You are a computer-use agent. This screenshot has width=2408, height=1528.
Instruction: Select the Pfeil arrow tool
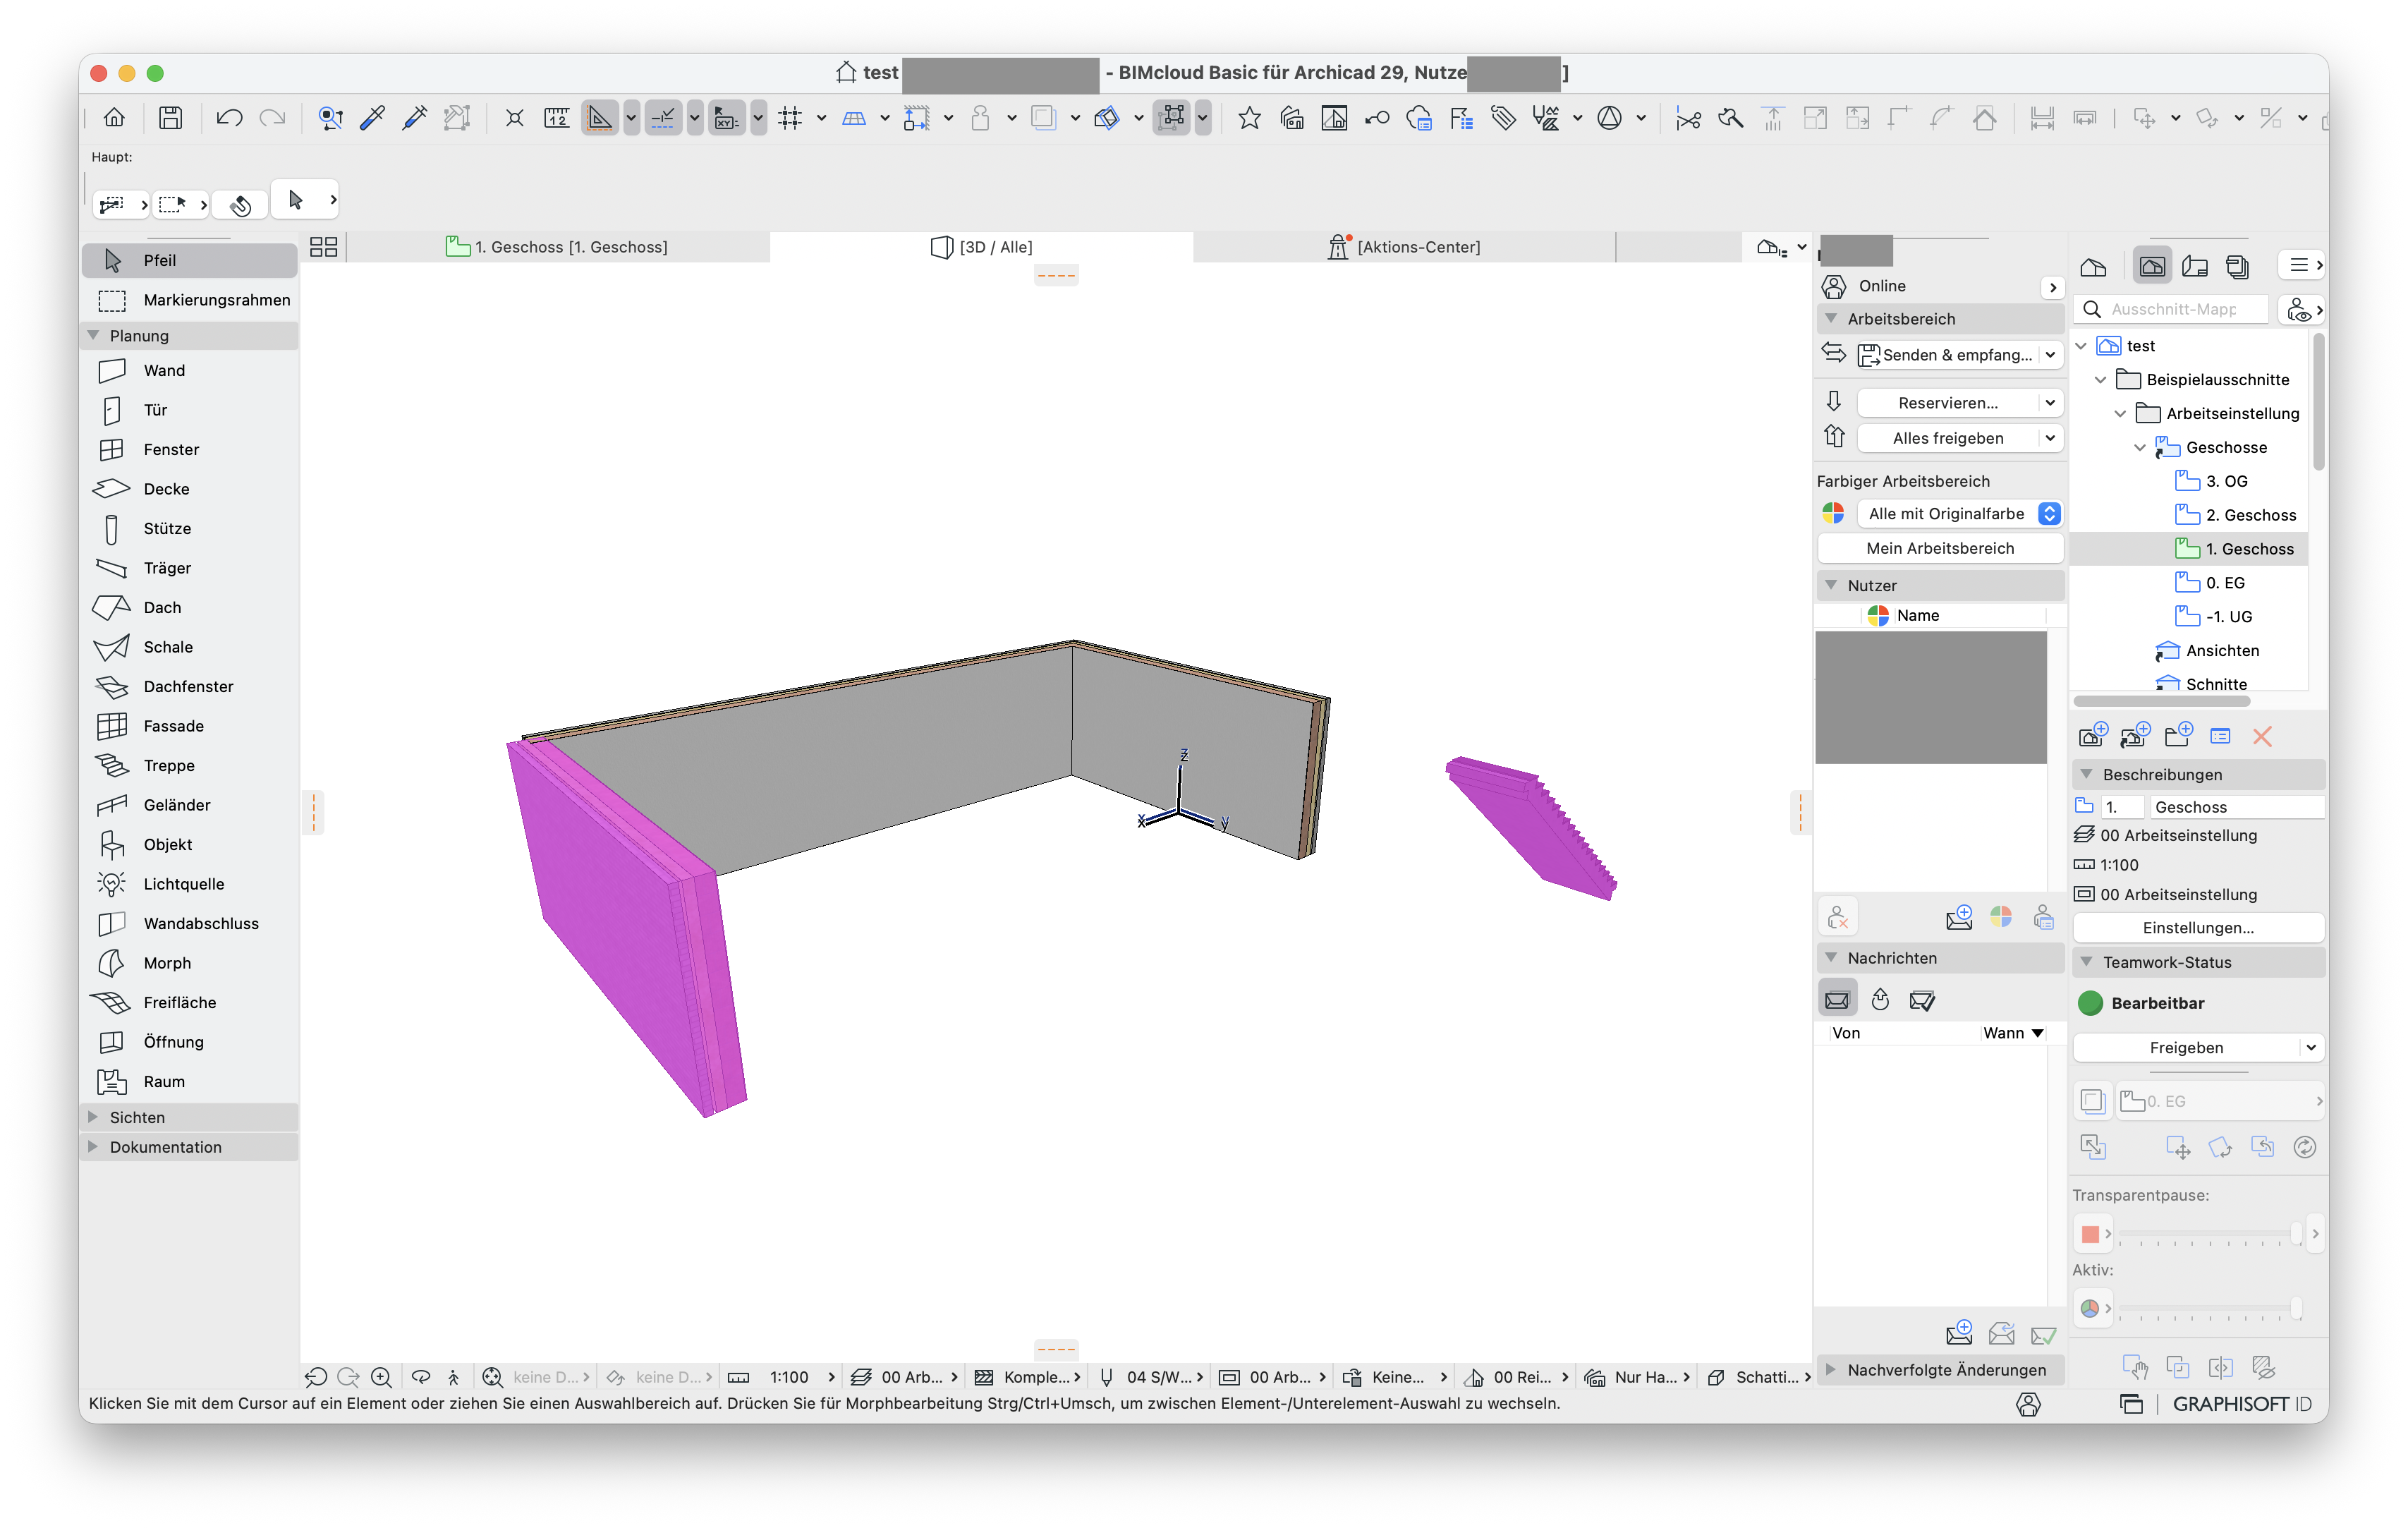pos(189,260)
